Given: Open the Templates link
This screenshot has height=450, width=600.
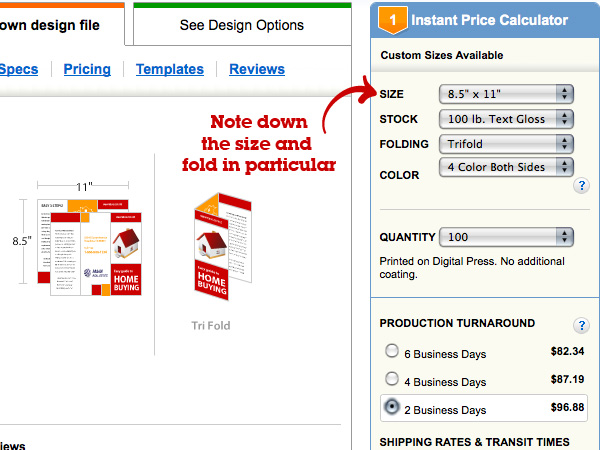Looking at the screenshot, I should point(170,69).
